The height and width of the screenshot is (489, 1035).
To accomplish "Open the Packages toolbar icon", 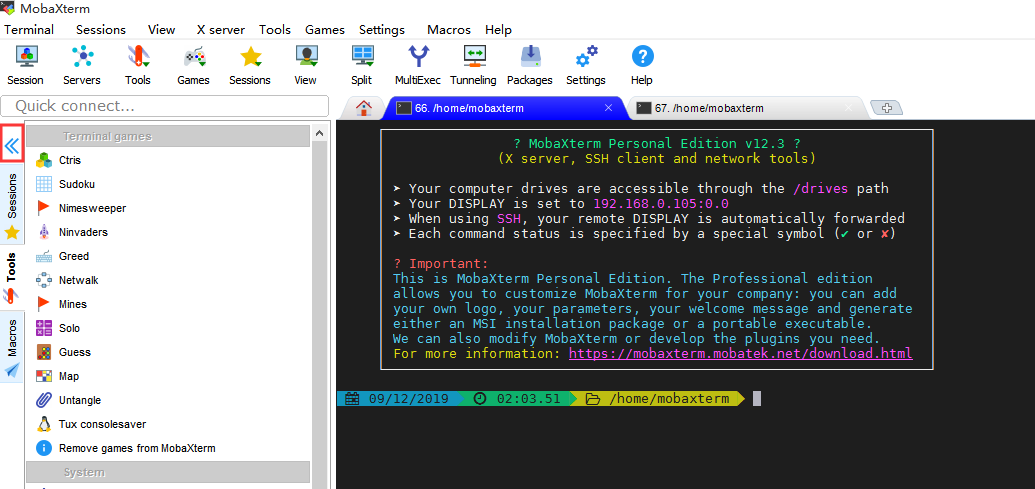I will 529,65.
